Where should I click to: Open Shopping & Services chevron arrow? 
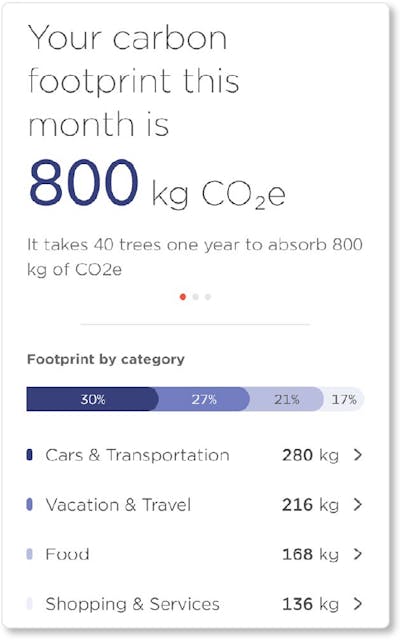pyautogui.click(x=358, y=604)
